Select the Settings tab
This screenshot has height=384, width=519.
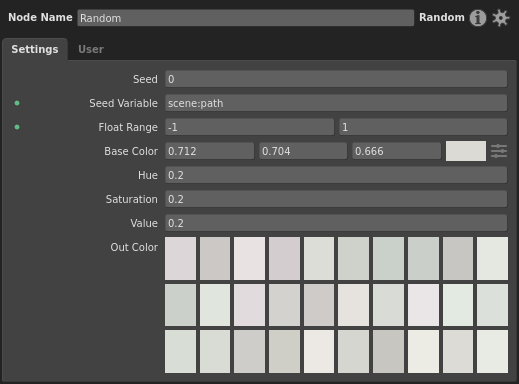35,49
